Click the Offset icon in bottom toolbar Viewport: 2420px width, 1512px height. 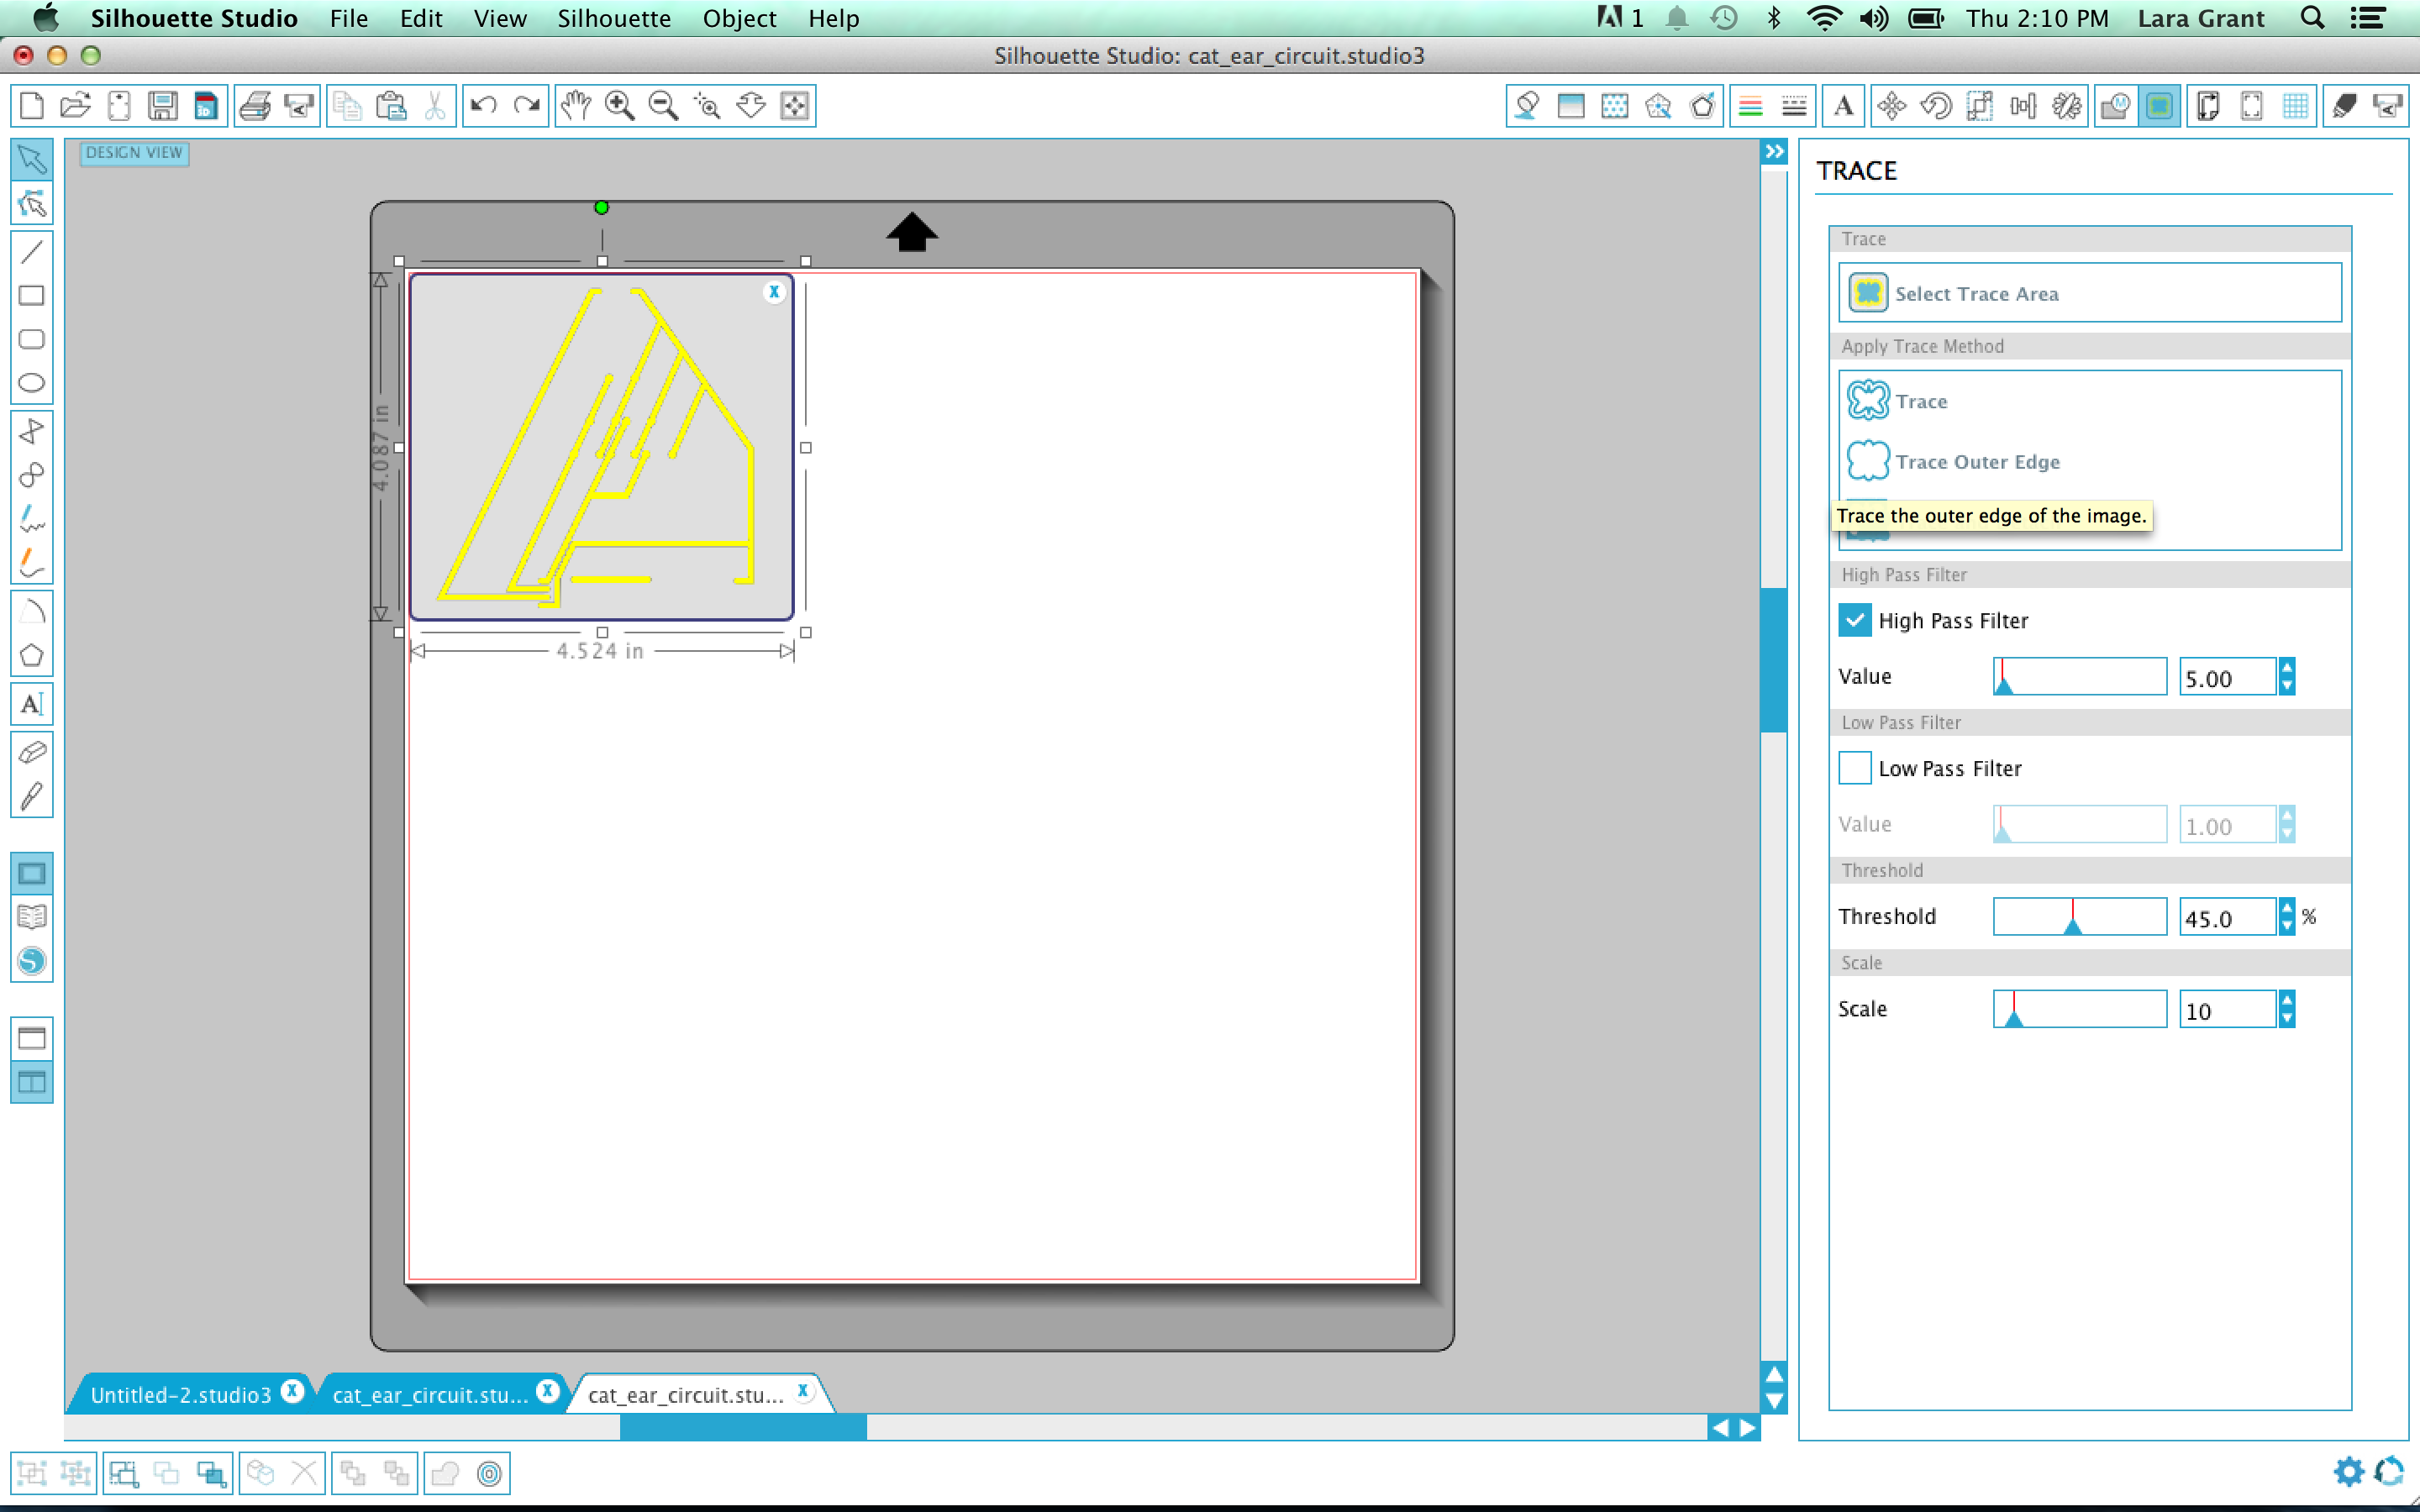[x=489, y=1473]
